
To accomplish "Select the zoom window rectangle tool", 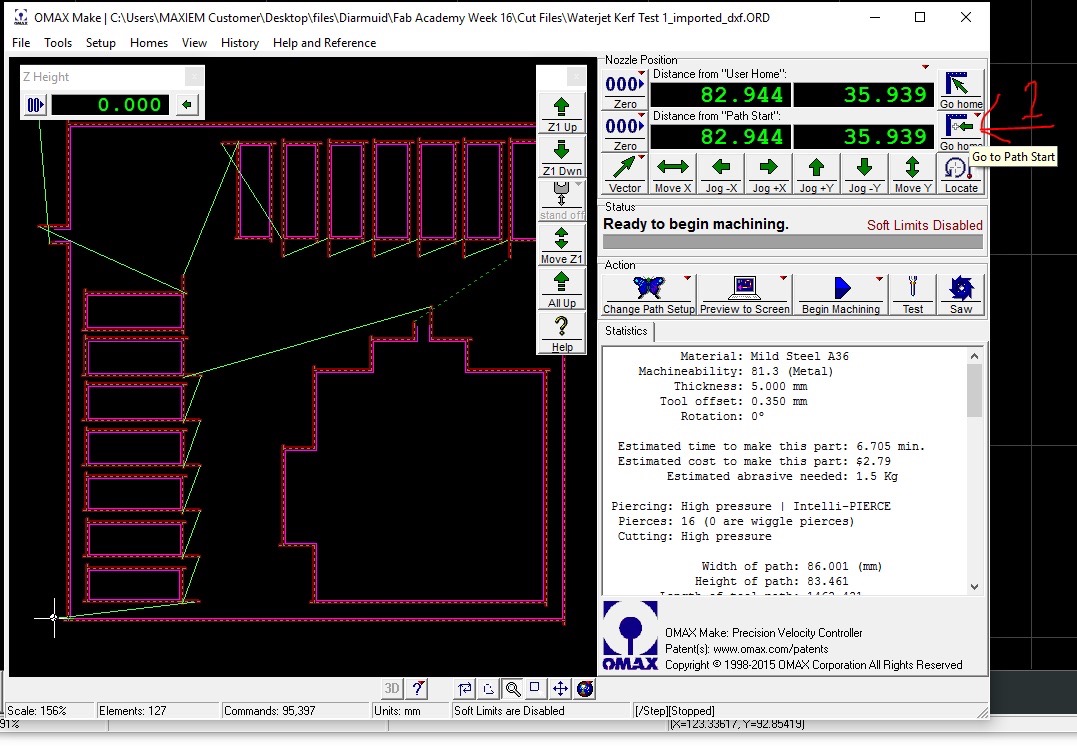I will (535, 688).
